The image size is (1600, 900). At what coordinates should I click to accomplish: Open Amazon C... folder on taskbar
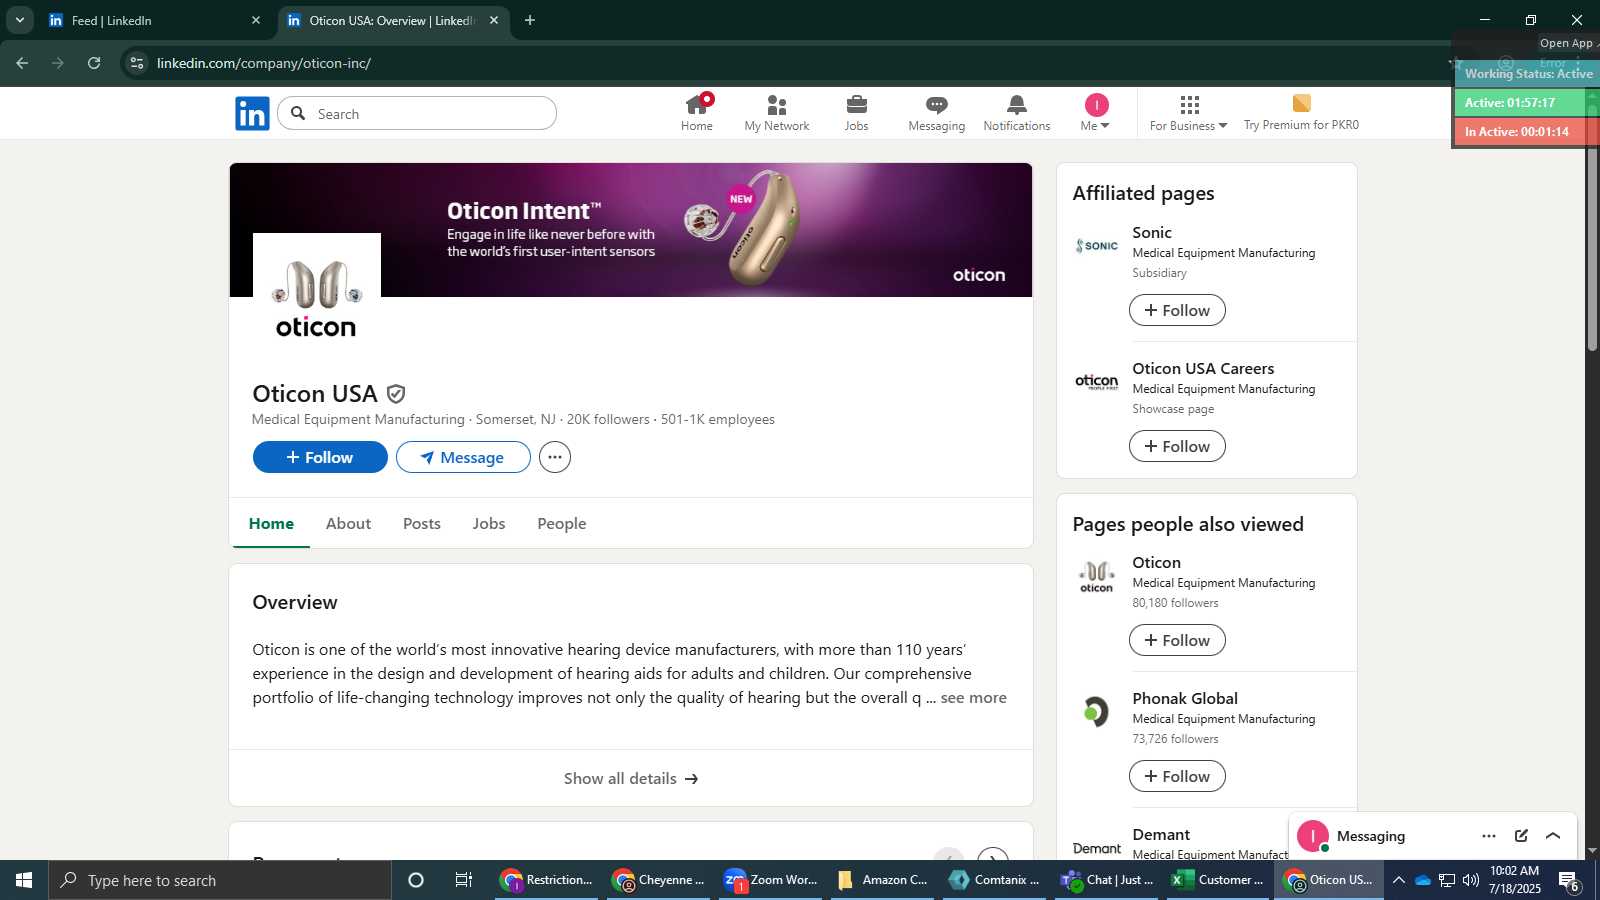(x=883, y=880)
